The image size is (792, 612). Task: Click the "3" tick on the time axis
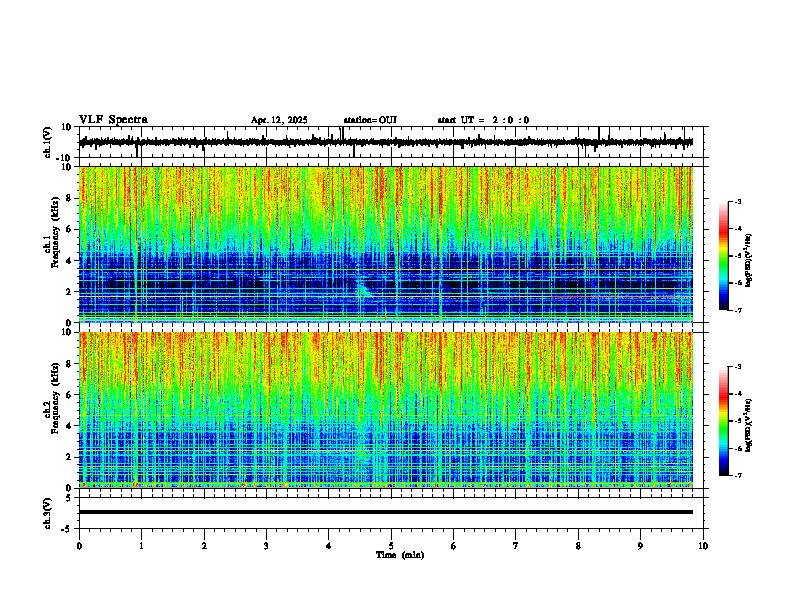(x=266, y=546)
